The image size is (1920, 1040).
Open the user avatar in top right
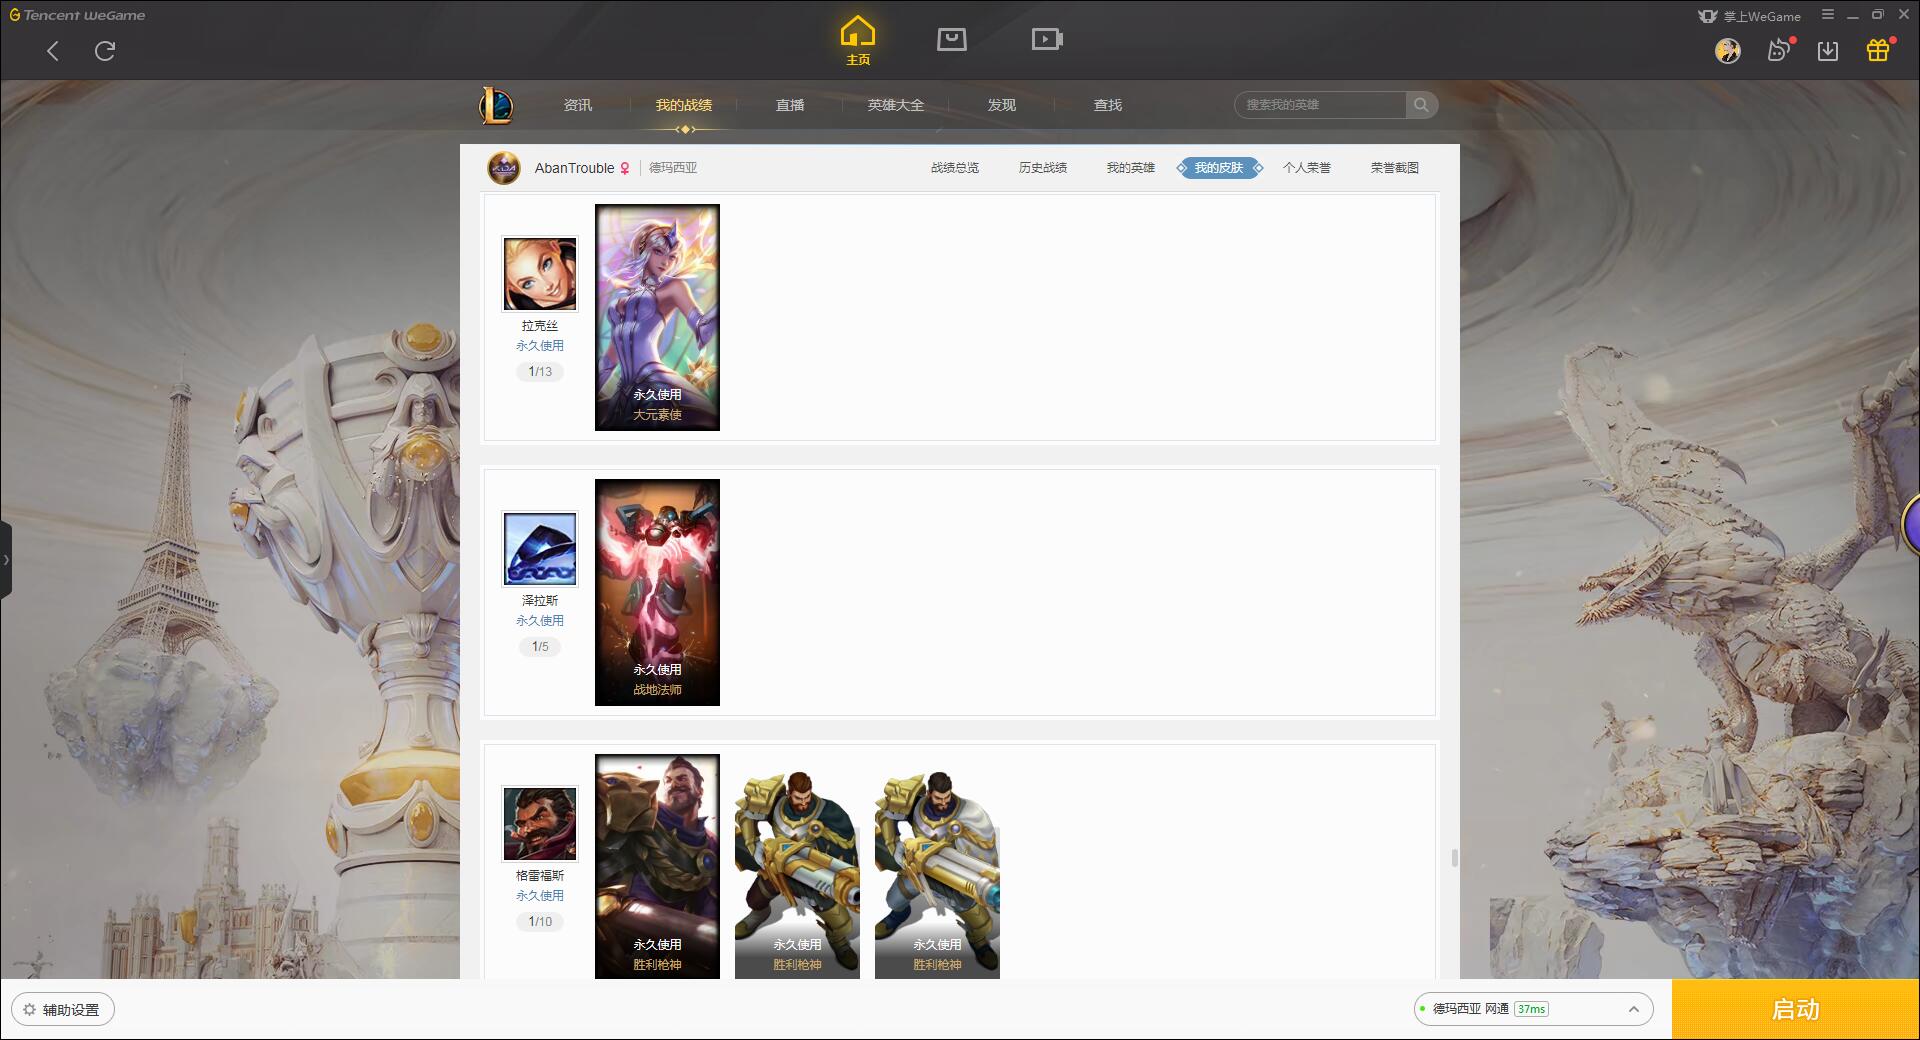click(x=1727, y=50)
